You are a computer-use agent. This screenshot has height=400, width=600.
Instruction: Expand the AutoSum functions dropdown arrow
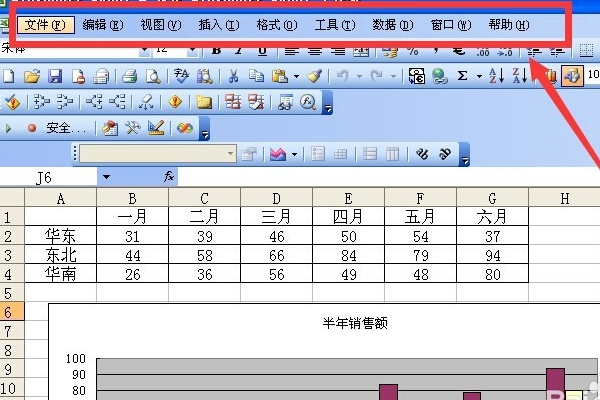(479, 77)
